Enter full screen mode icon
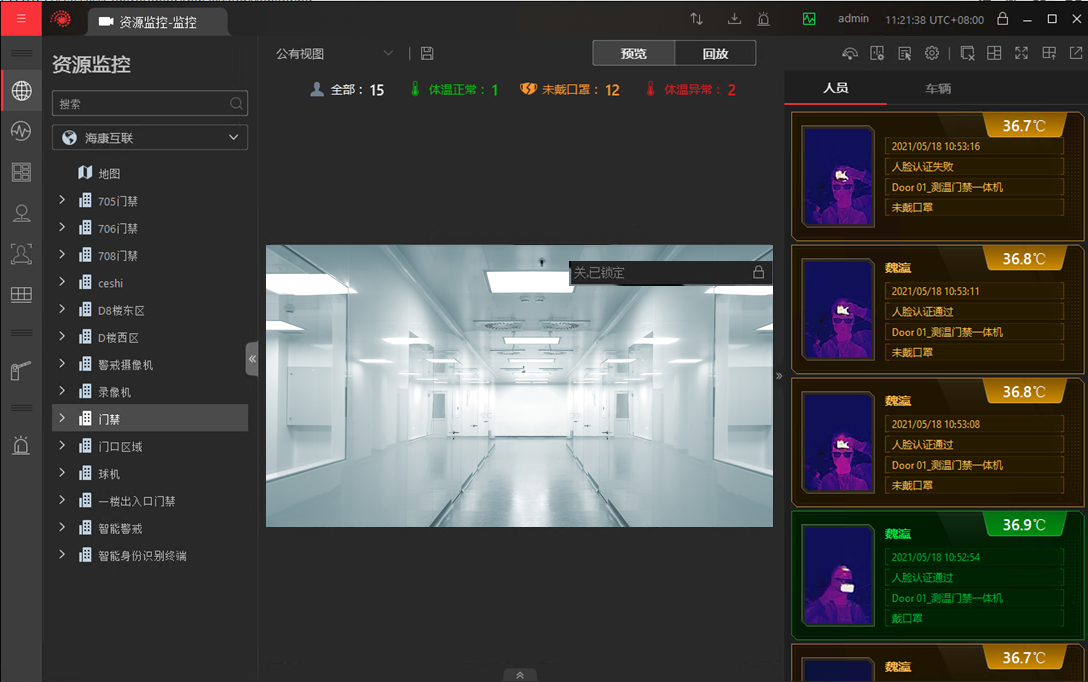Viewport: 1088px width, 682px height. 1021,54
